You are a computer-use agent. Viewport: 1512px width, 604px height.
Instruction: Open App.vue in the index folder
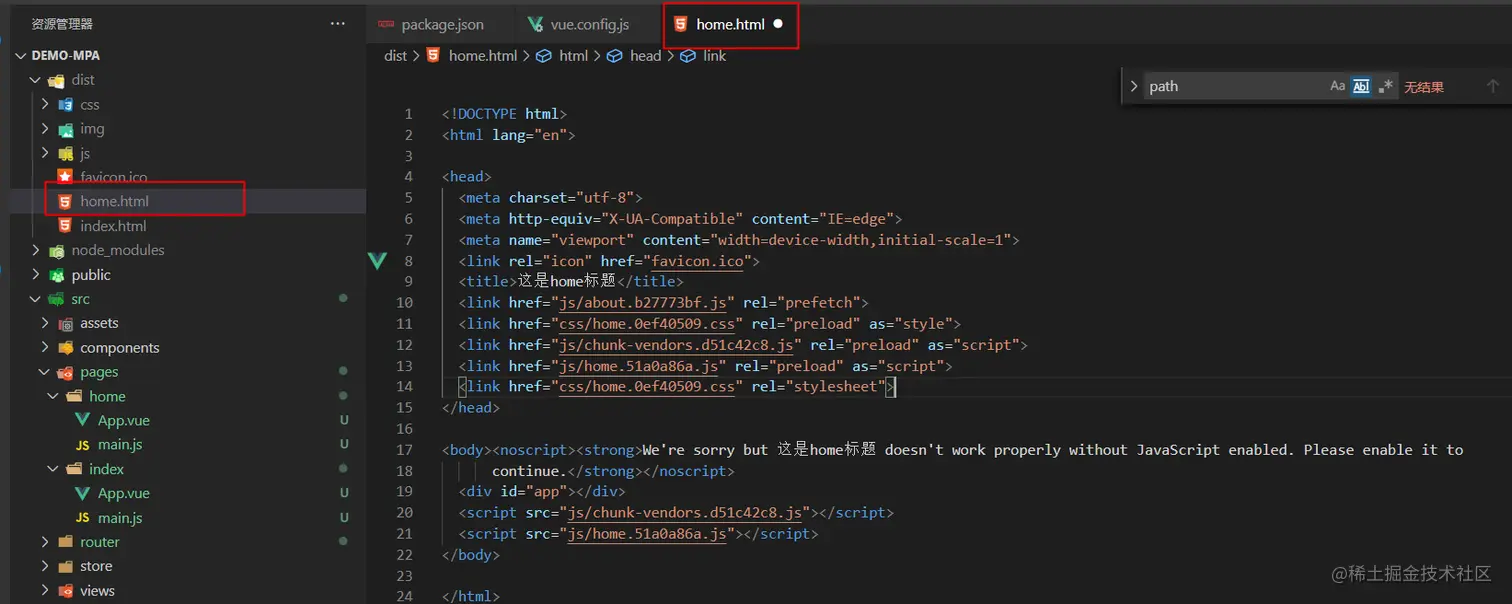(x=124, y=493)
